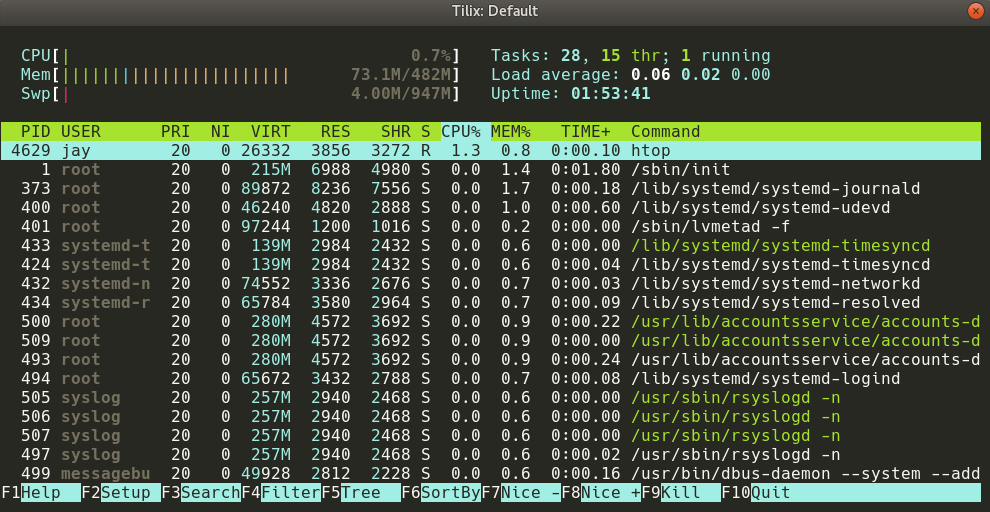
Task: Select the systemd-timesyncd row with PID 433
Action: coord(491,246)
